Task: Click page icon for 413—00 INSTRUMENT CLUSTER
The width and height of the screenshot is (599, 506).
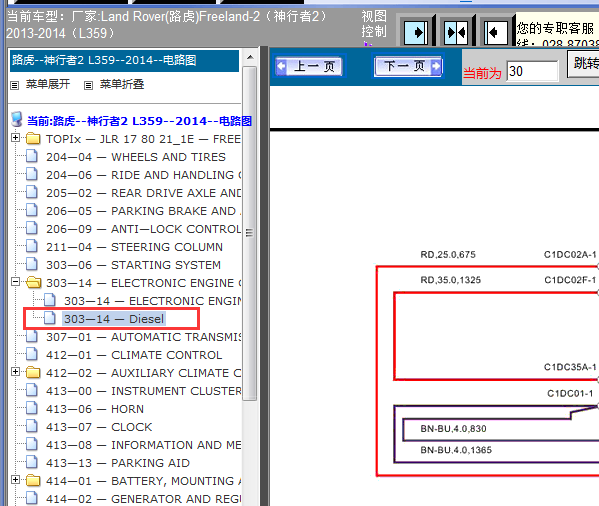Action: pos(32,390)
